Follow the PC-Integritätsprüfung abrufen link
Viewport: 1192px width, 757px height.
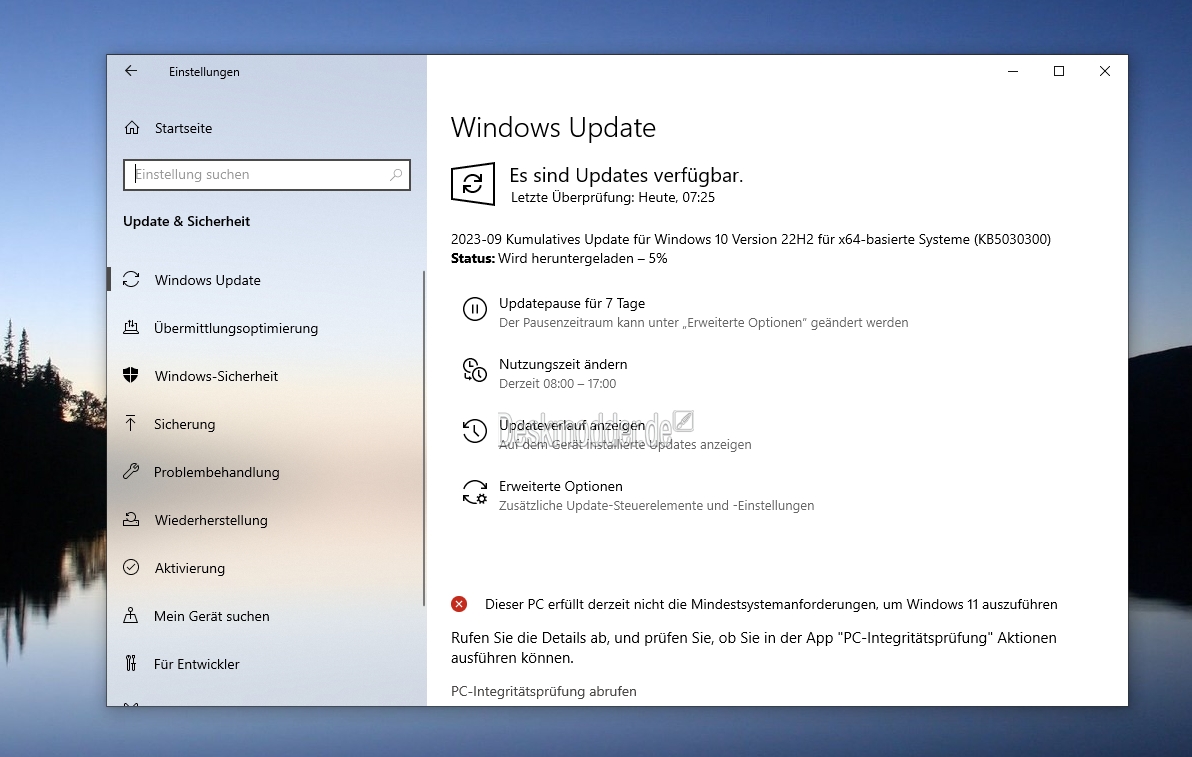click(544, 691)
